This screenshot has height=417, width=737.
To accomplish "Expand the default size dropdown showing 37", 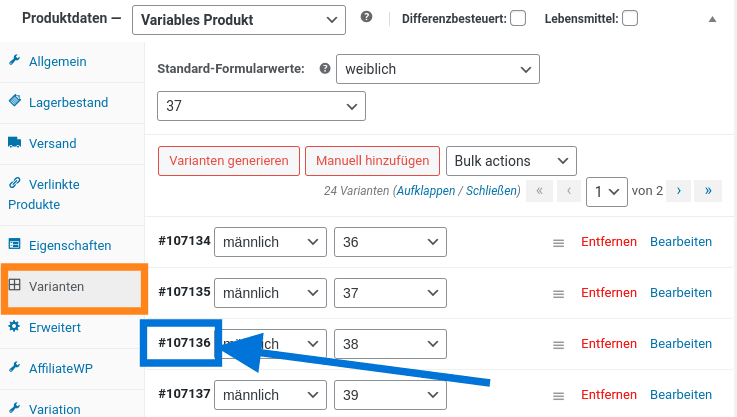I will coord(261,105).
